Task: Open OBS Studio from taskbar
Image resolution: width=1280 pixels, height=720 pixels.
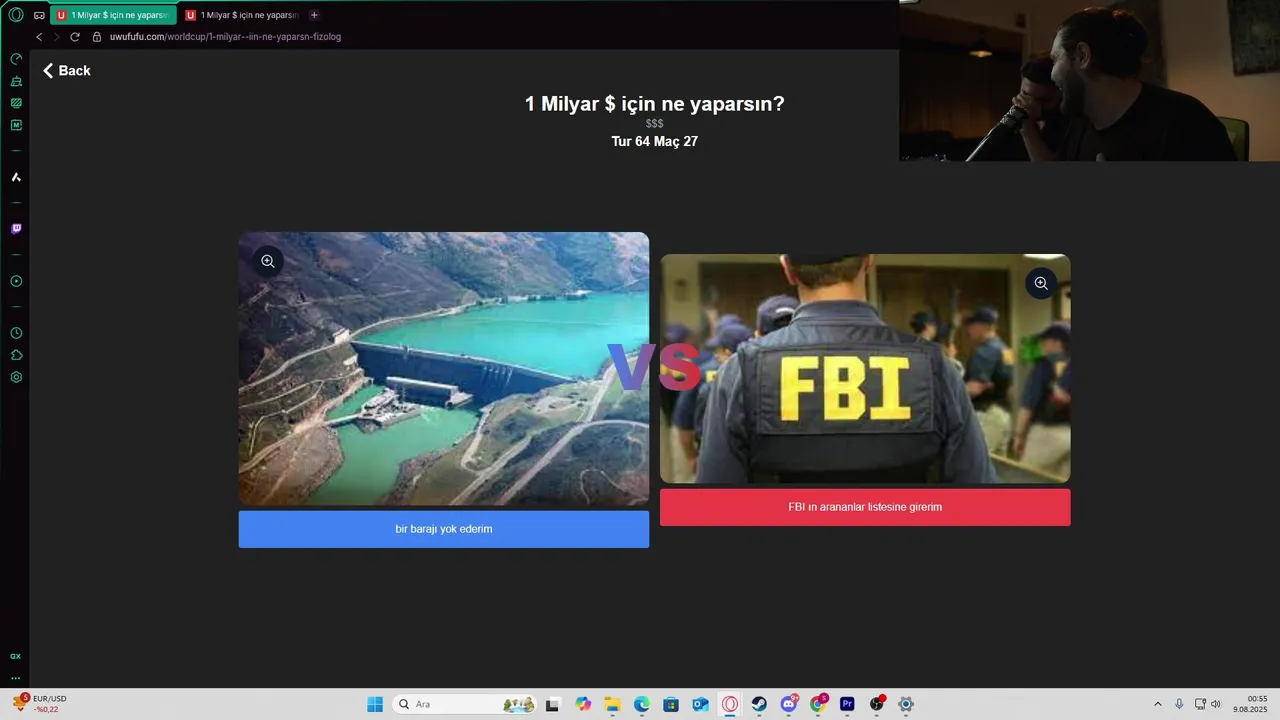Action: tap(877, 704)
